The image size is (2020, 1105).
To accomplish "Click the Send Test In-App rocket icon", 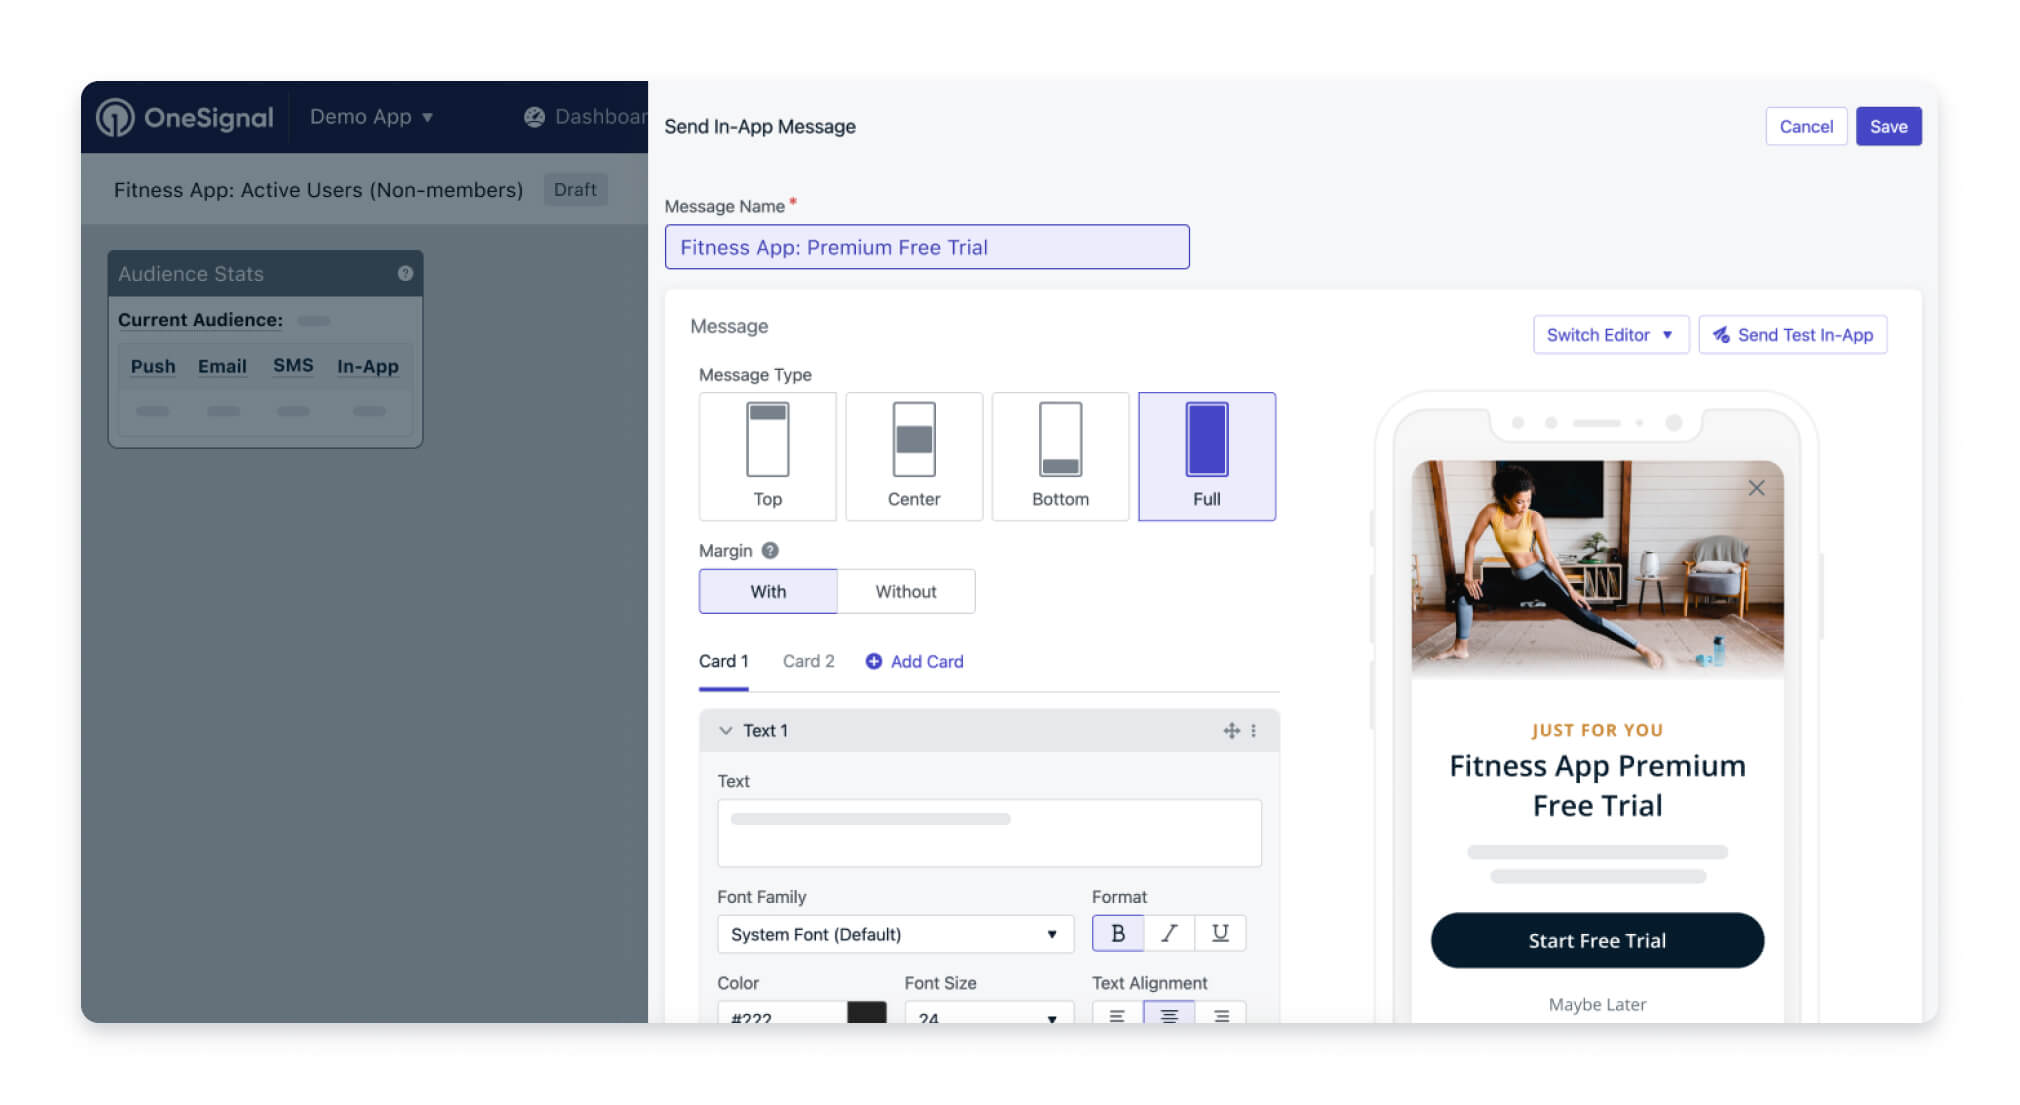I will click(1721, 335).
